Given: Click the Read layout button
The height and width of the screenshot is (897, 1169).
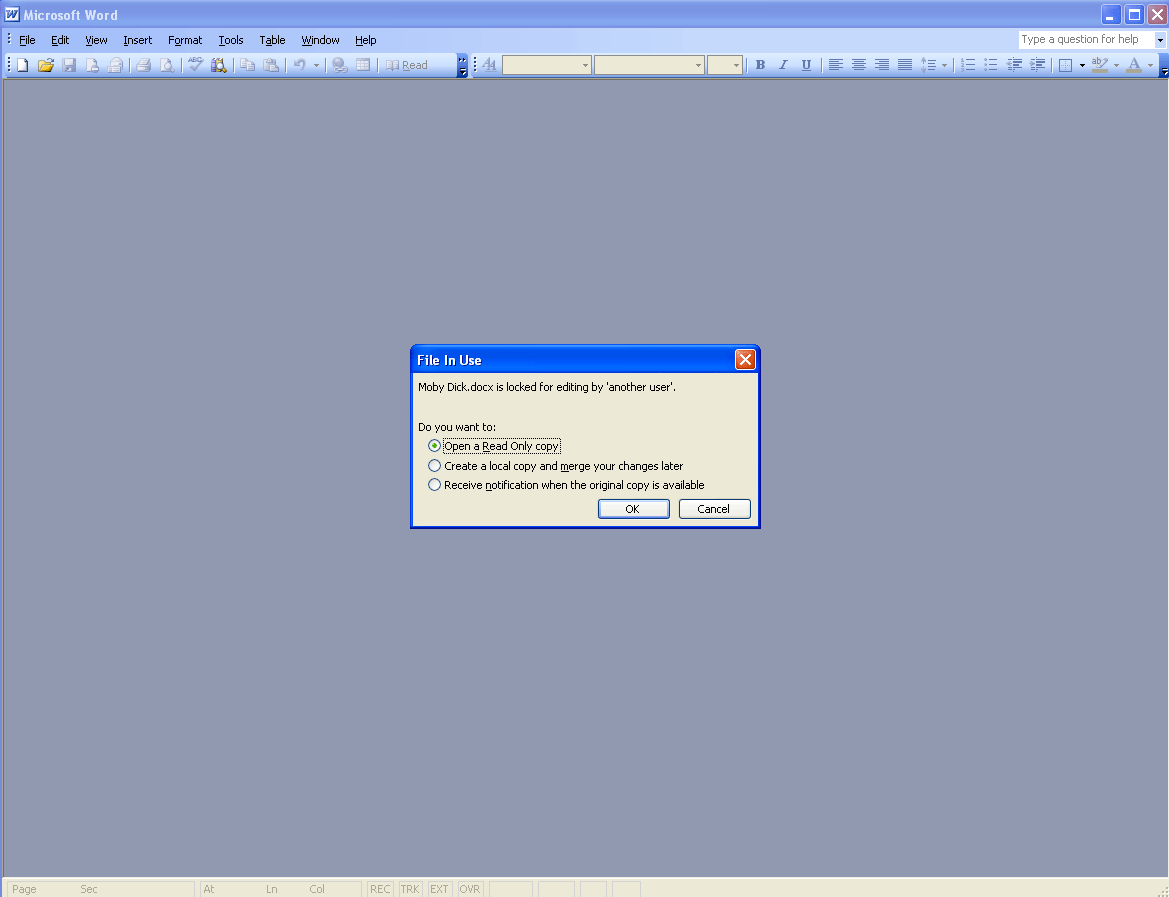Looking at the screenshot, I should (x=407, y=65).
